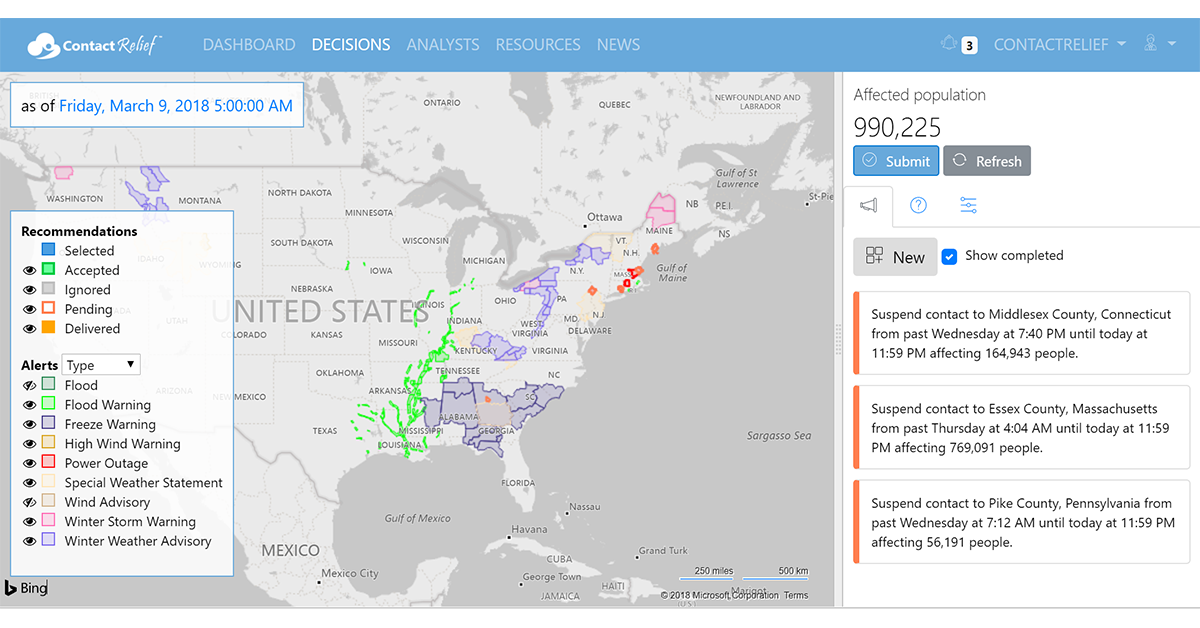Open the megaphone recommendations tab

[x=868, y=206]
